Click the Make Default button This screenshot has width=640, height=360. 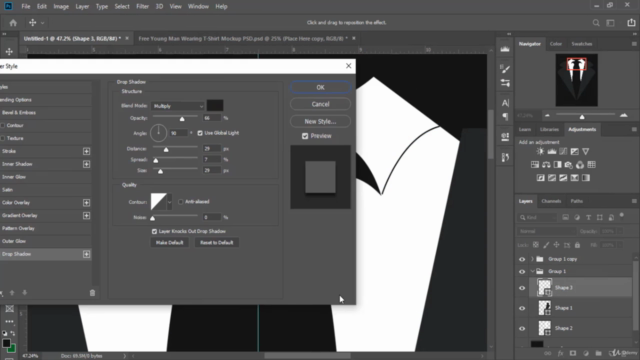(x=169, y=242)
